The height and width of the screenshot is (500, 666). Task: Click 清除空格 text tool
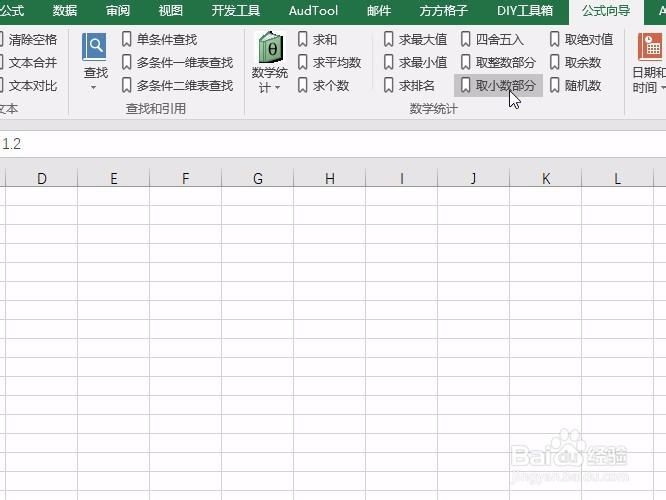[28, 40]
